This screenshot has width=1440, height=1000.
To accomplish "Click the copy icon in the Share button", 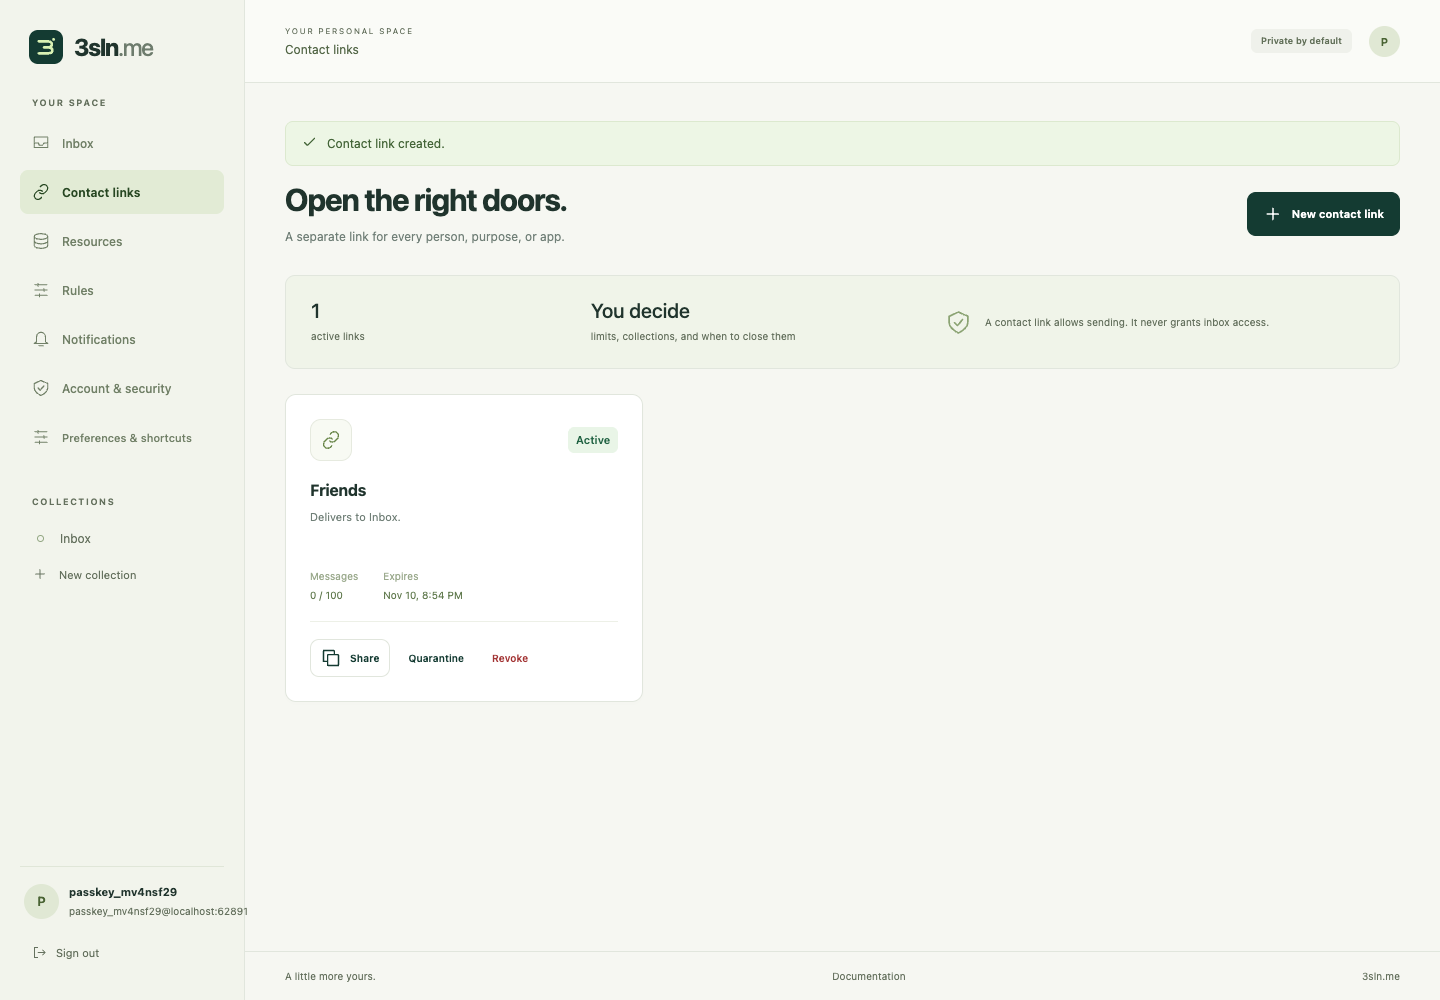I will tap(331, 658).
